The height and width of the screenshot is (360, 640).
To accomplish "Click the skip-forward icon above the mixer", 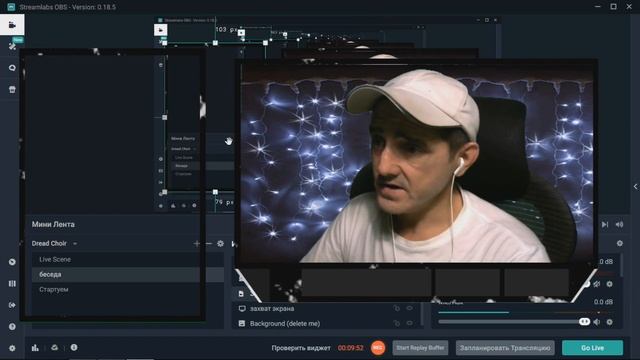I will tap(605, 224).
